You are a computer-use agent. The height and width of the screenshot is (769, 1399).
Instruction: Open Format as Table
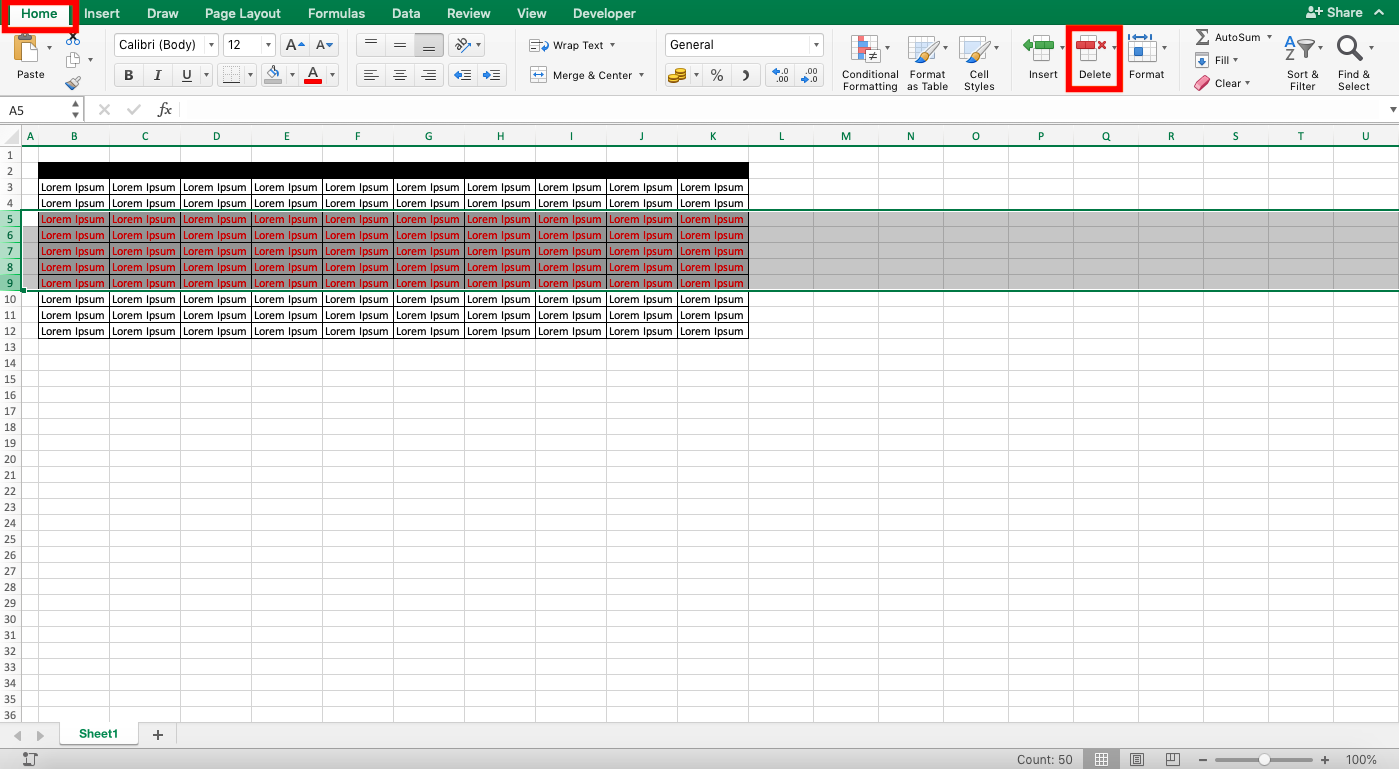coord(927,63)
